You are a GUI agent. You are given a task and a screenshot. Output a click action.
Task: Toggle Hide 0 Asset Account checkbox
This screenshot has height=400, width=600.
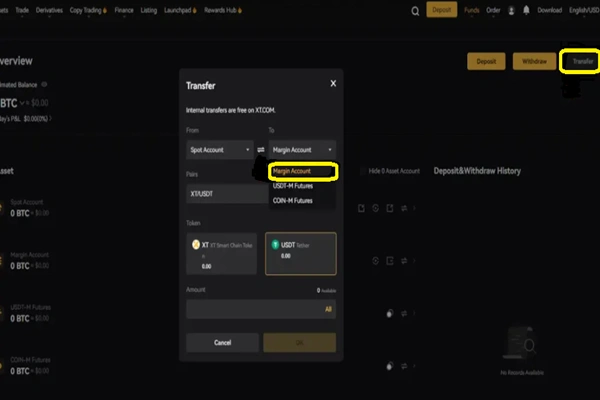tap(362, 171)
